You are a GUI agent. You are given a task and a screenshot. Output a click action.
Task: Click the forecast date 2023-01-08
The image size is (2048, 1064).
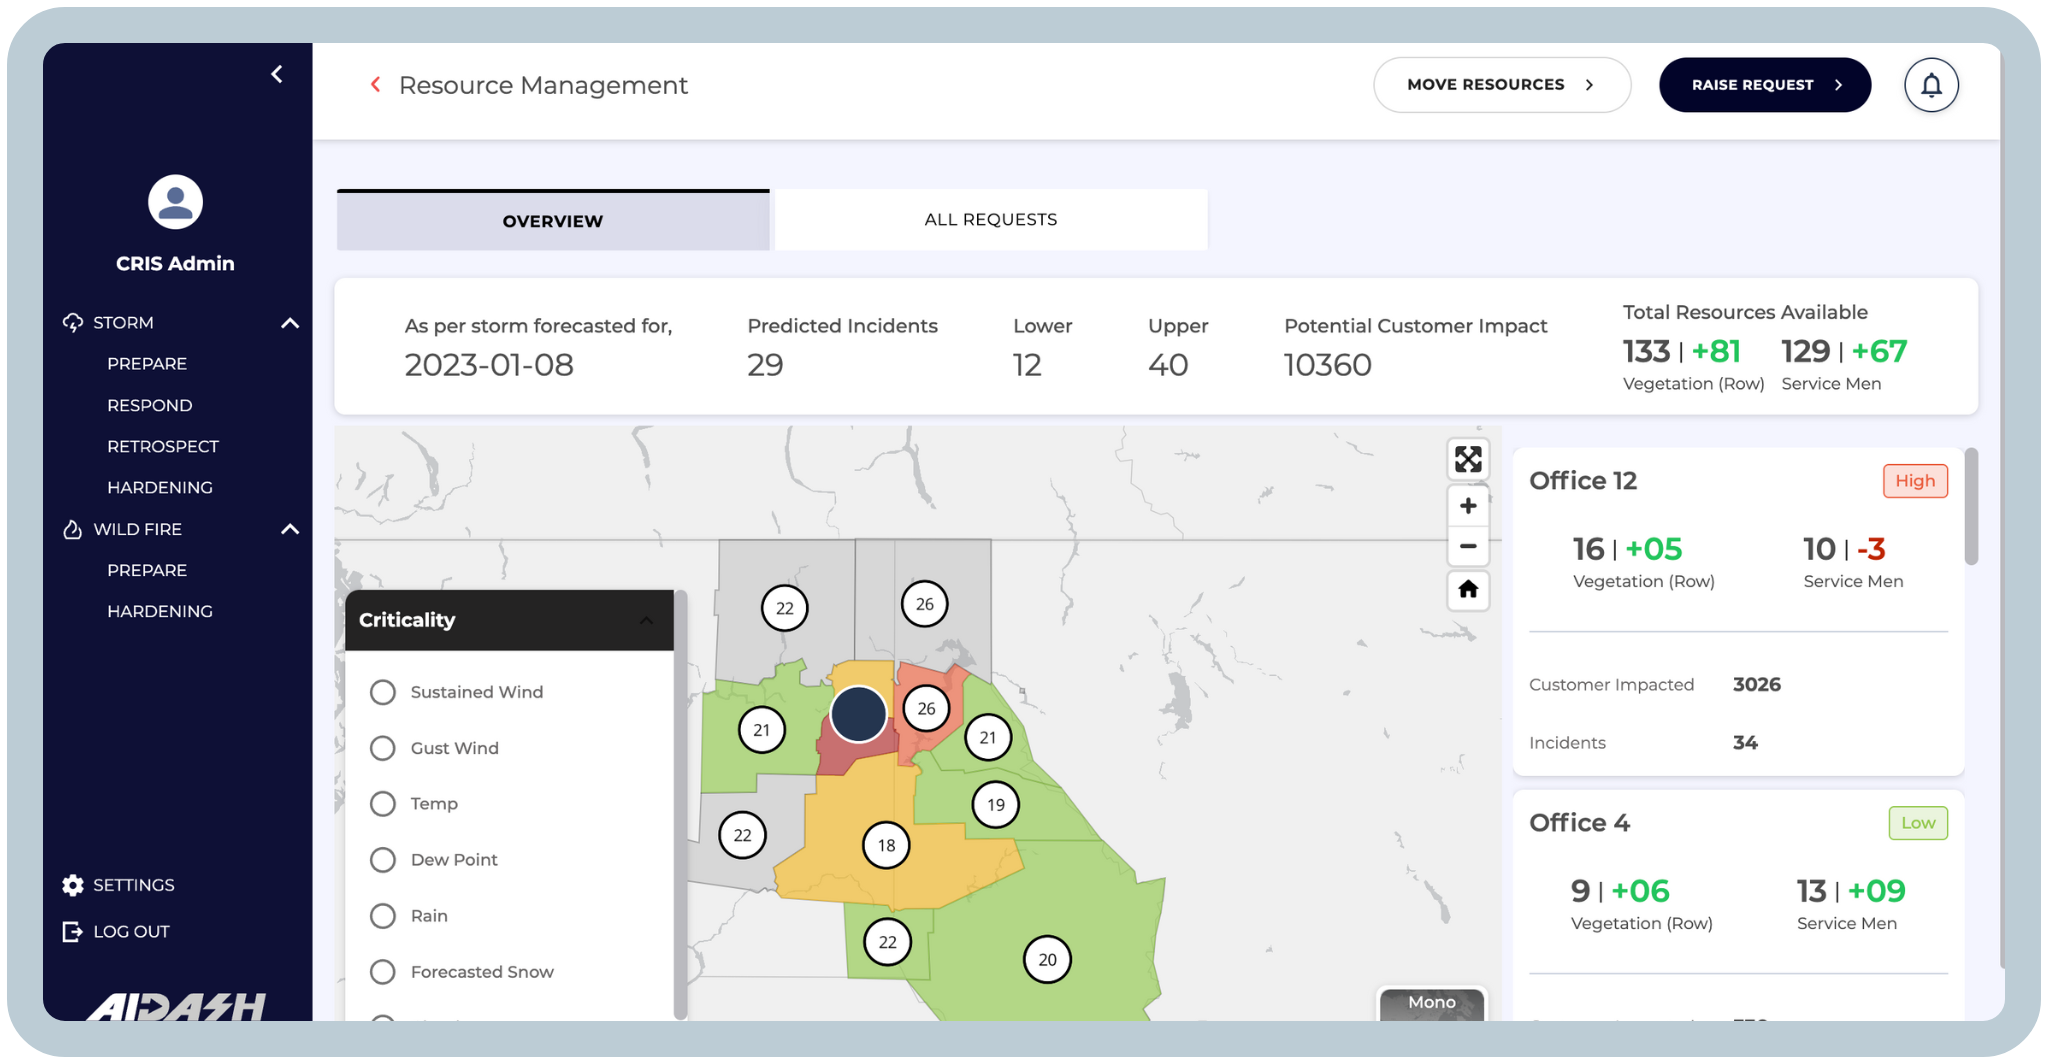coord(489,365)
